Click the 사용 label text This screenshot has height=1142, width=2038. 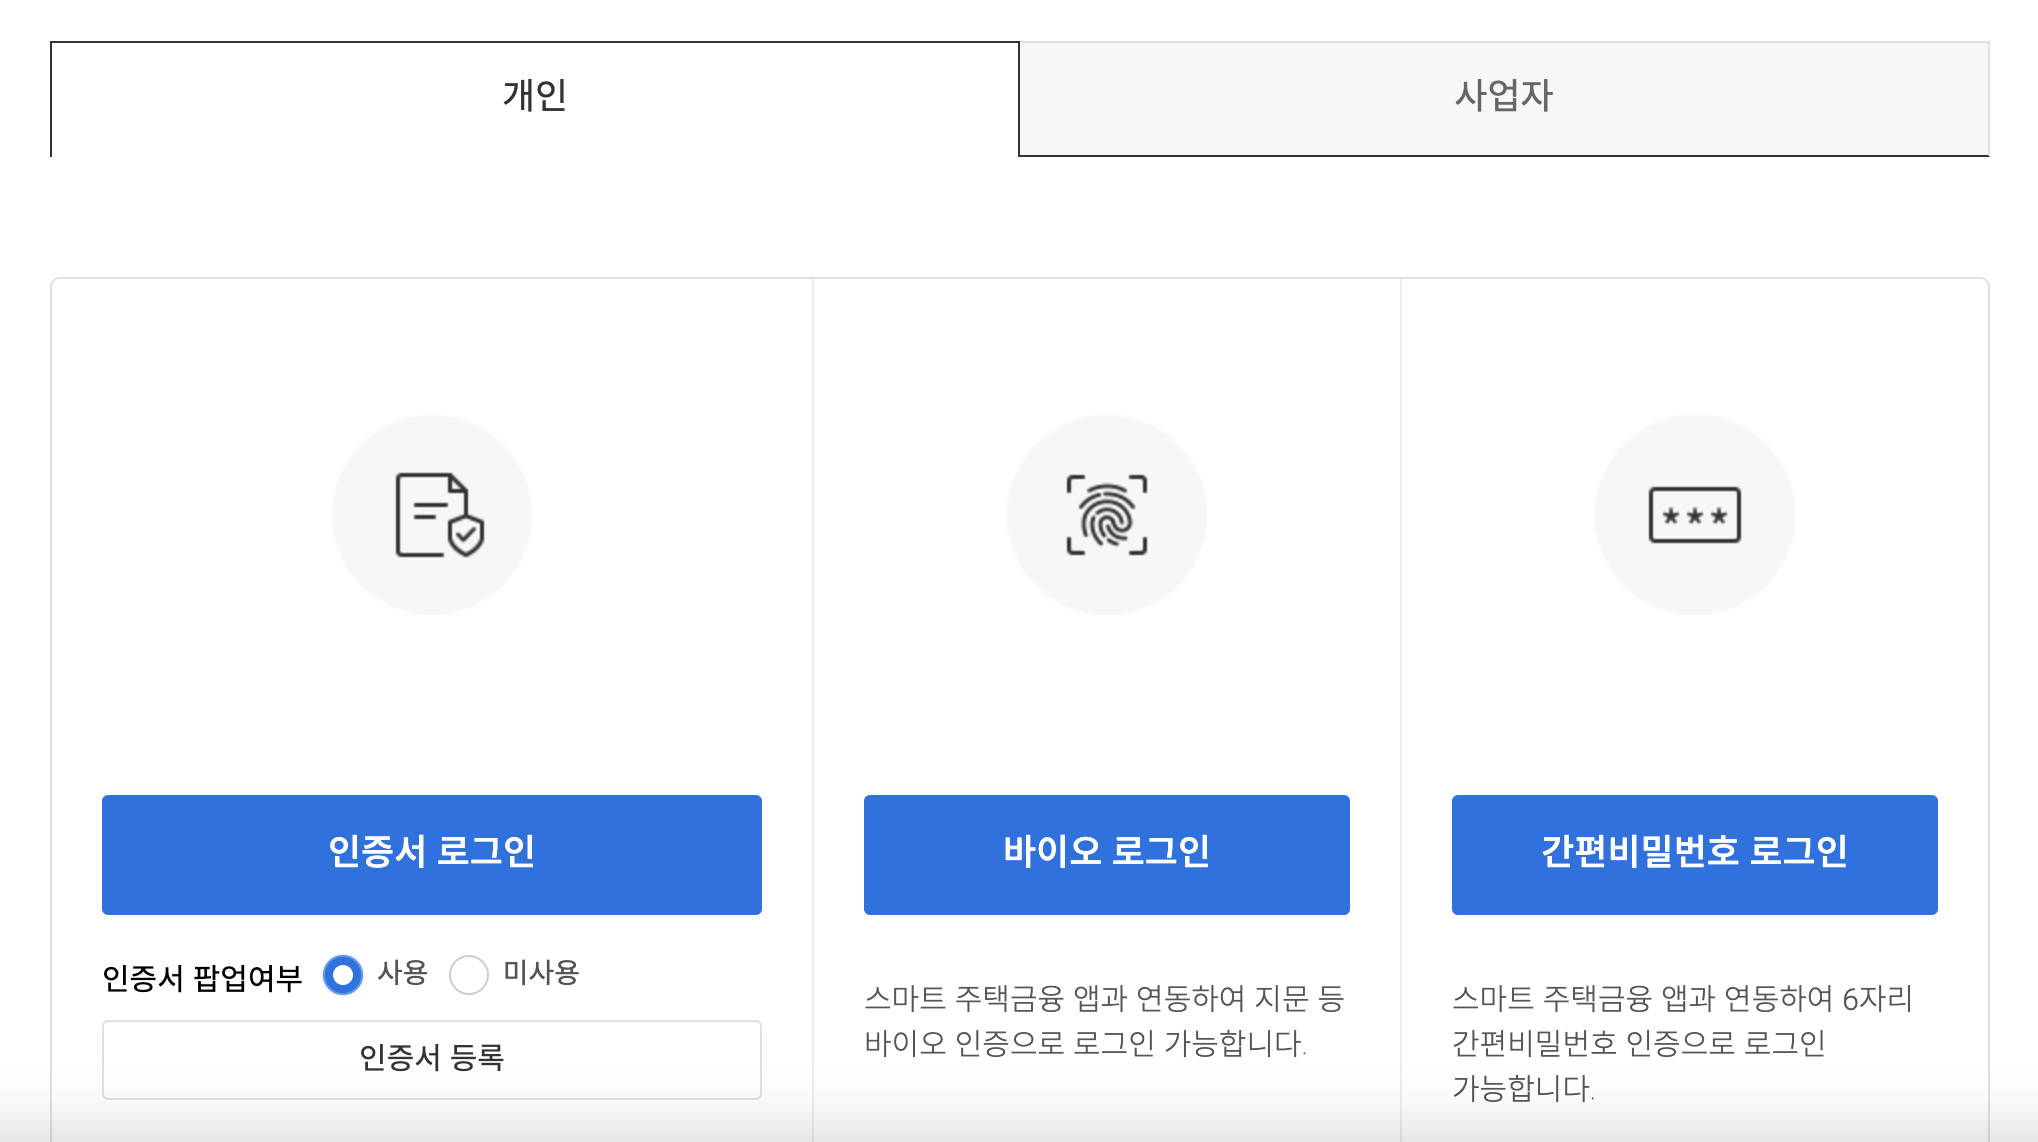coord(402,972)
